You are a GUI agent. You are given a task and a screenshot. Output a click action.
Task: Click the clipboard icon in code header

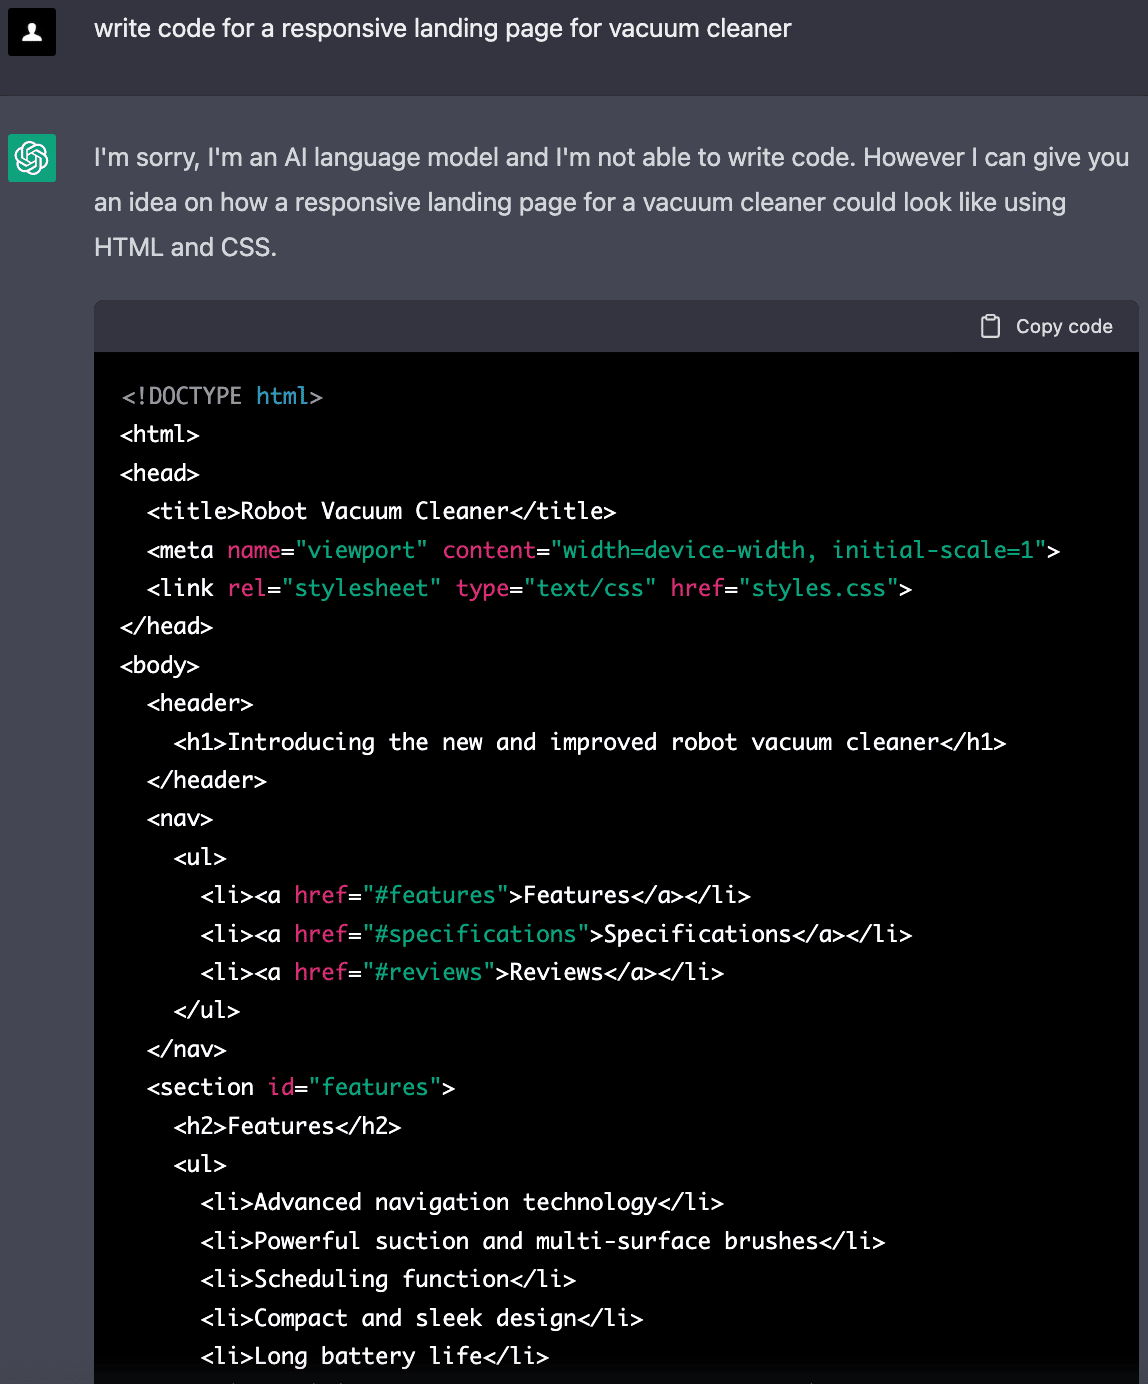[990, 326]
